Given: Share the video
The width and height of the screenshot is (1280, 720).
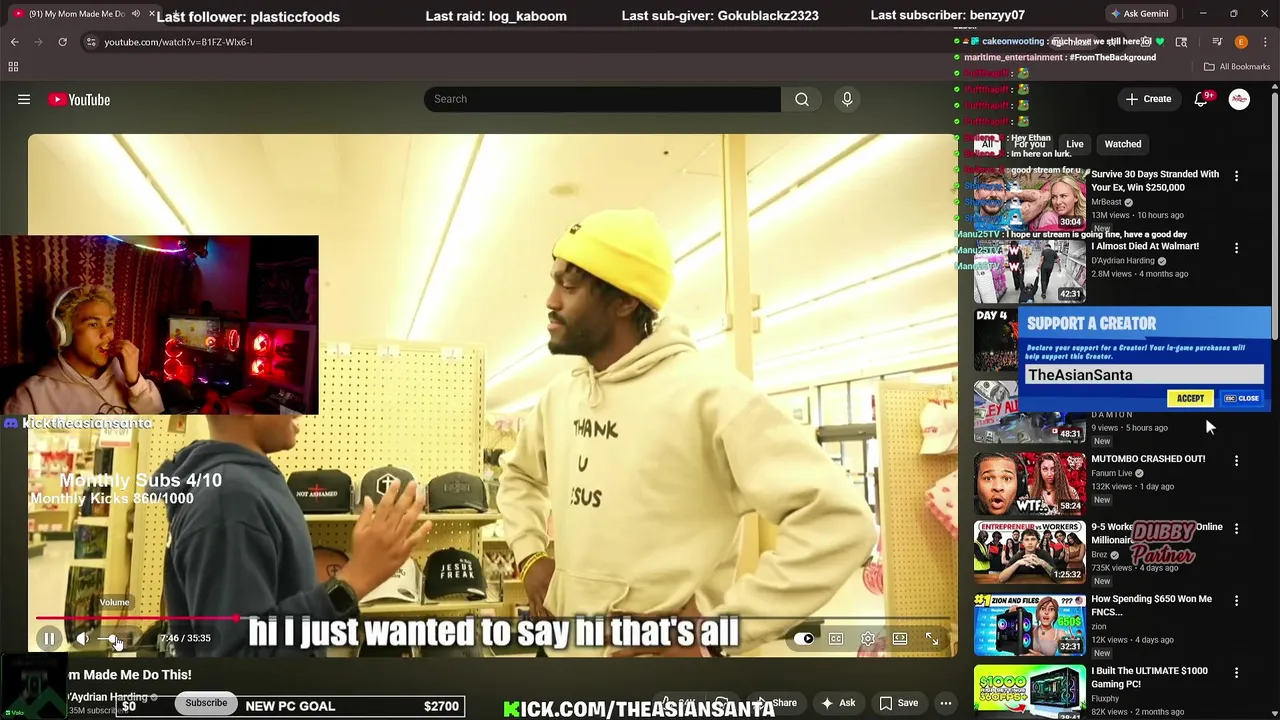Looking at the screenshot, I should [x=777, y=703].
